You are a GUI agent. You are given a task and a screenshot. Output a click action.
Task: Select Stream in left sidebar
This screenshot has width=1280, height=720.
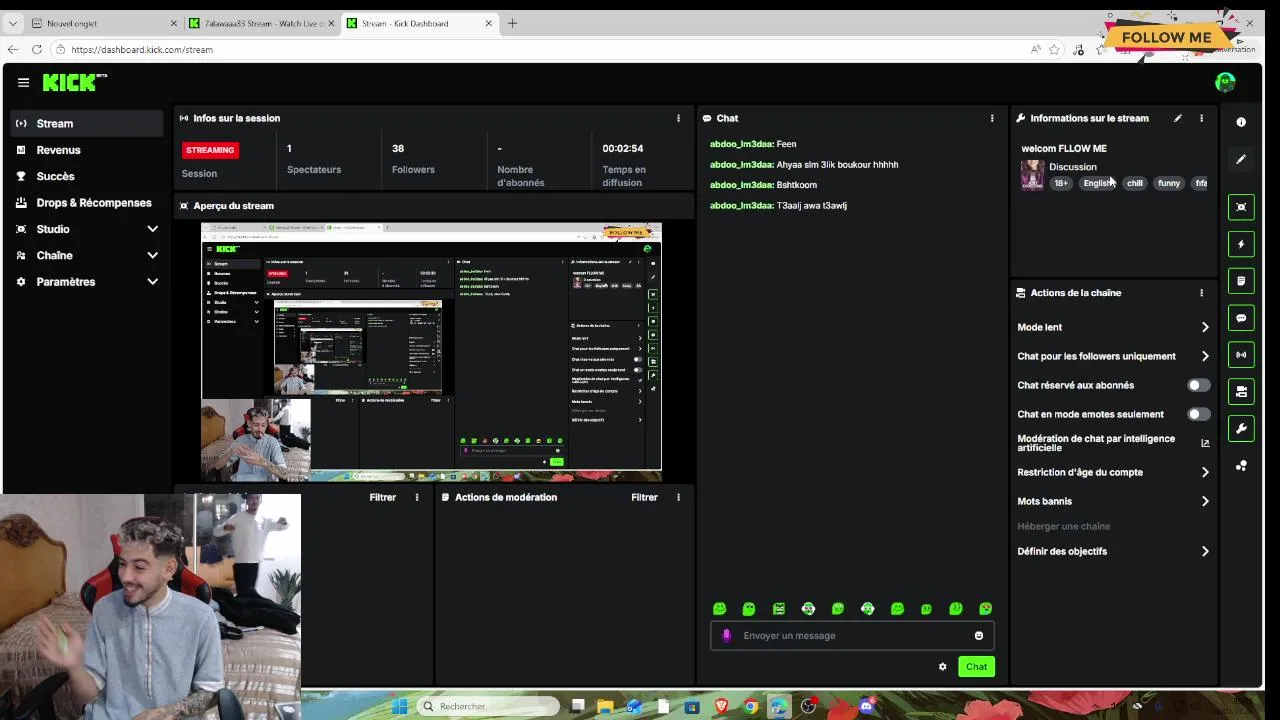[x=87, y=123]
